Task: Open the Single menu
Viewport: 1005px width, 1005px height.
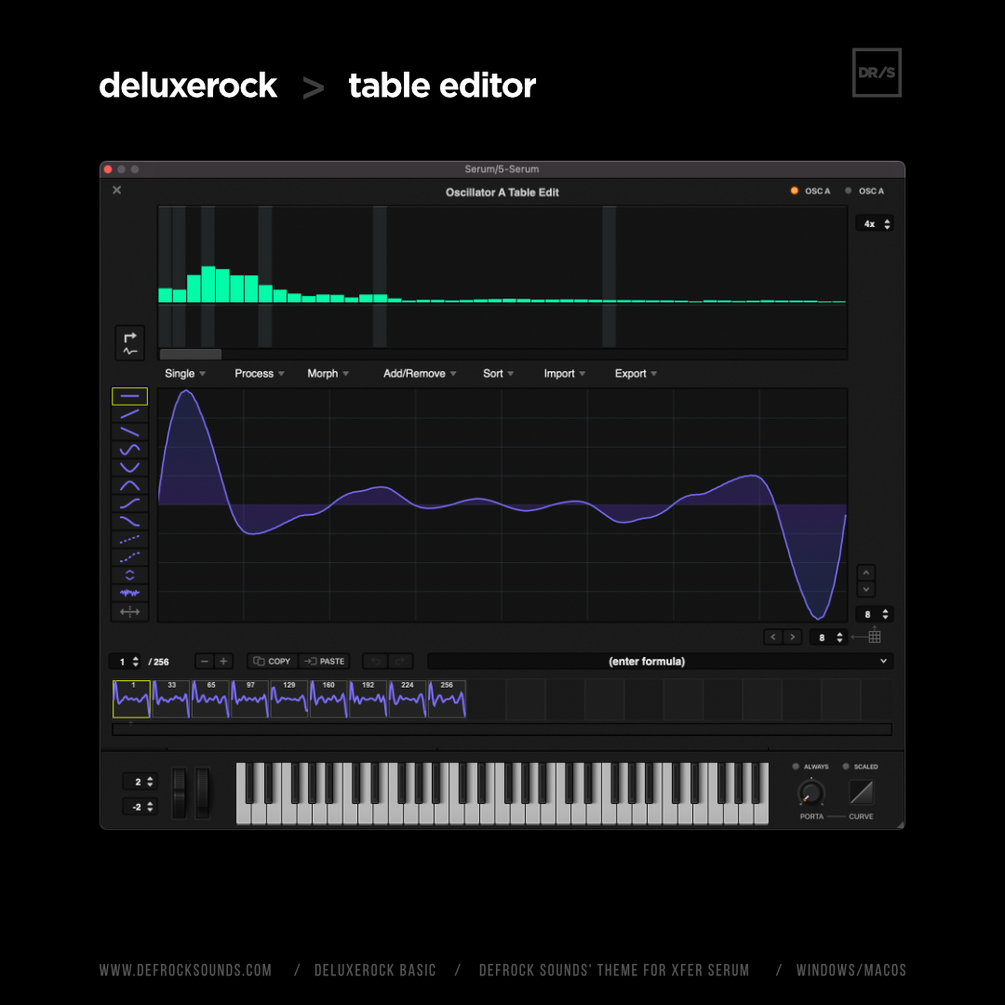Action: click(185, 373)
